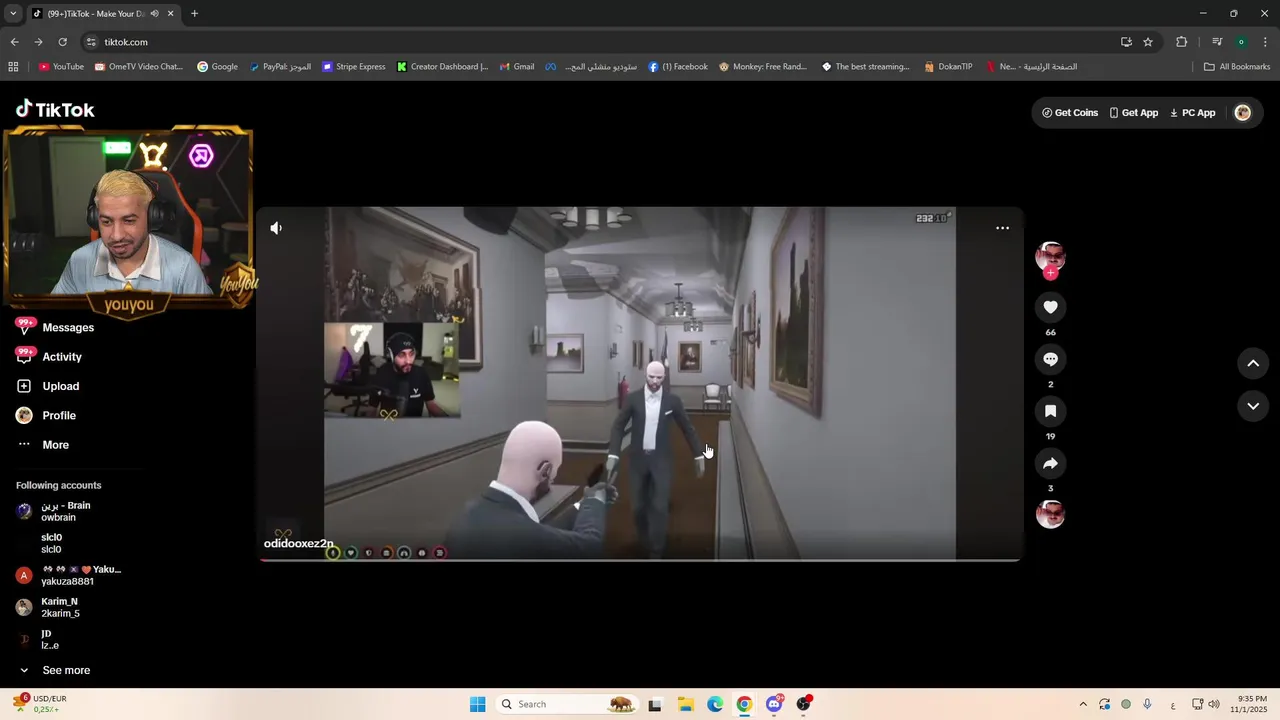
Task: Mute the TikTok video sound
Action: [x=276, y=228]
